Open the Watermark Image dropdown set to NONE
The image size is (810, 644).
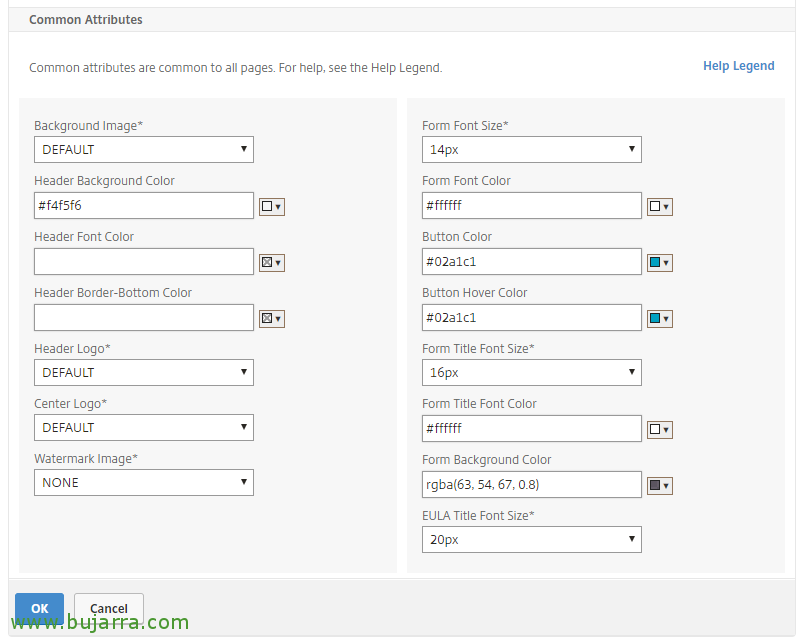[x=144, y=482]
